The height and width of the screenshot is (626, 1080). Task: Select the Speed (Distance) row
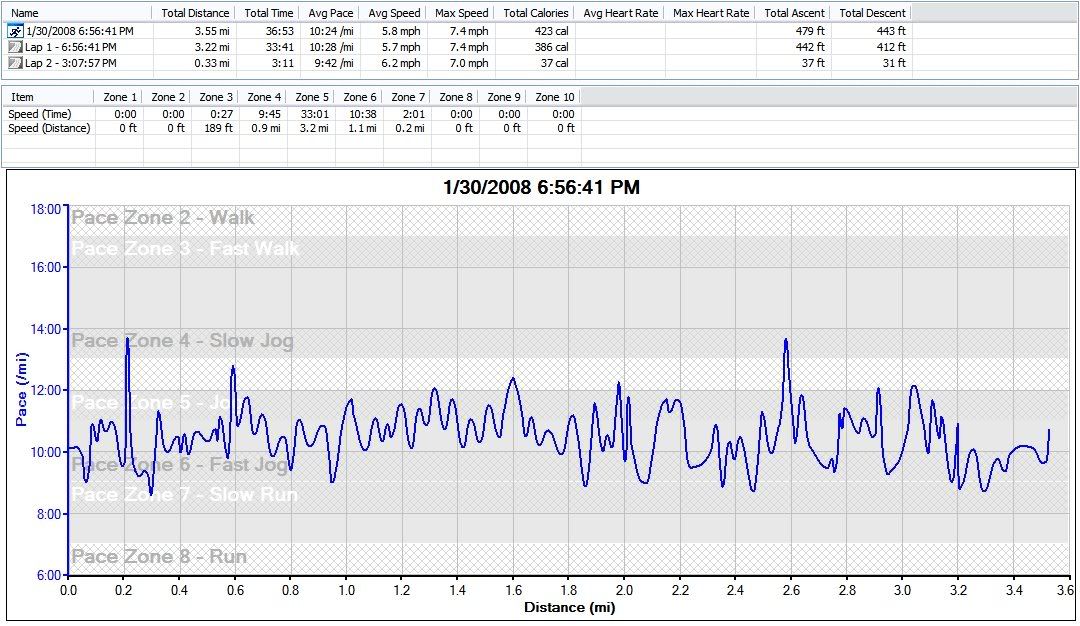pos(49,128)
